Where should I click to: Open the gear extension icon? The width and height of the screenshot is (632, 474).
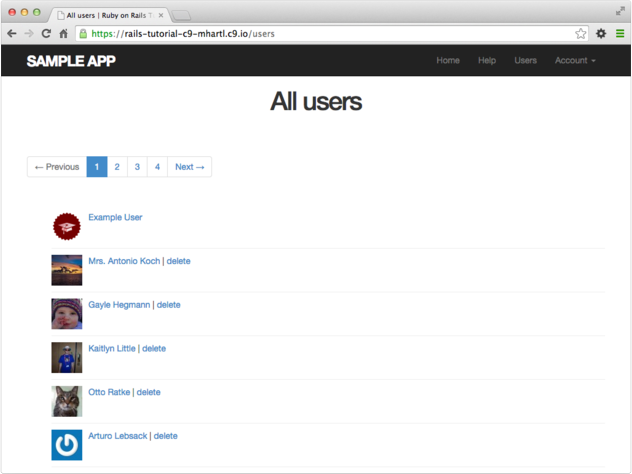point(601,33)
